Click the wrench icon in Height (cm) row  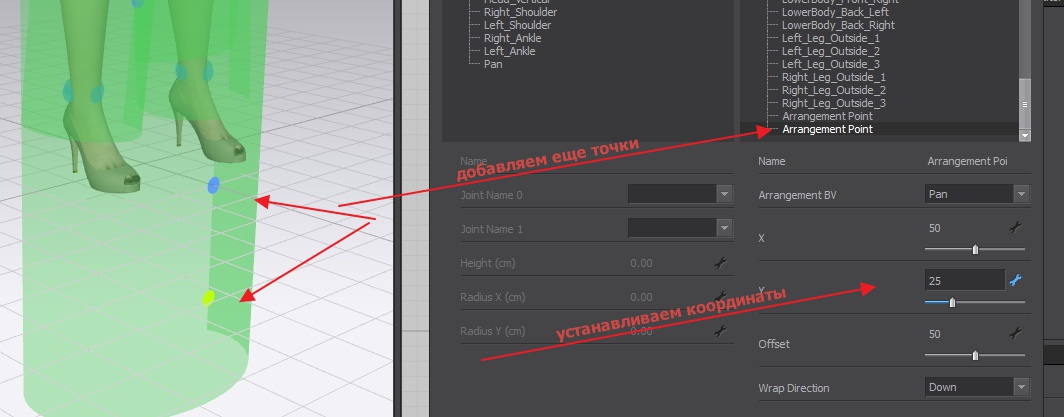(x=721, y=263)
